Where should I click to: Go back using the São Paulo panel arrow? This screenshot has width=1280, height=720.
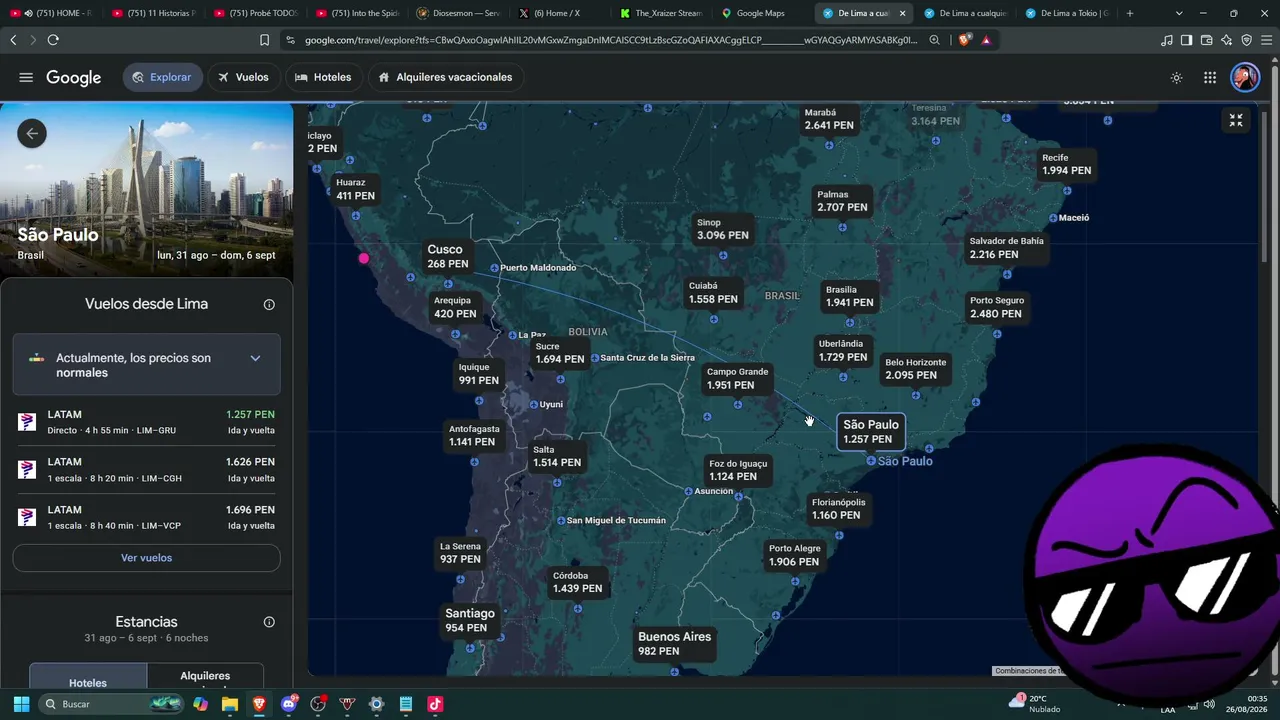click(32, 133)
